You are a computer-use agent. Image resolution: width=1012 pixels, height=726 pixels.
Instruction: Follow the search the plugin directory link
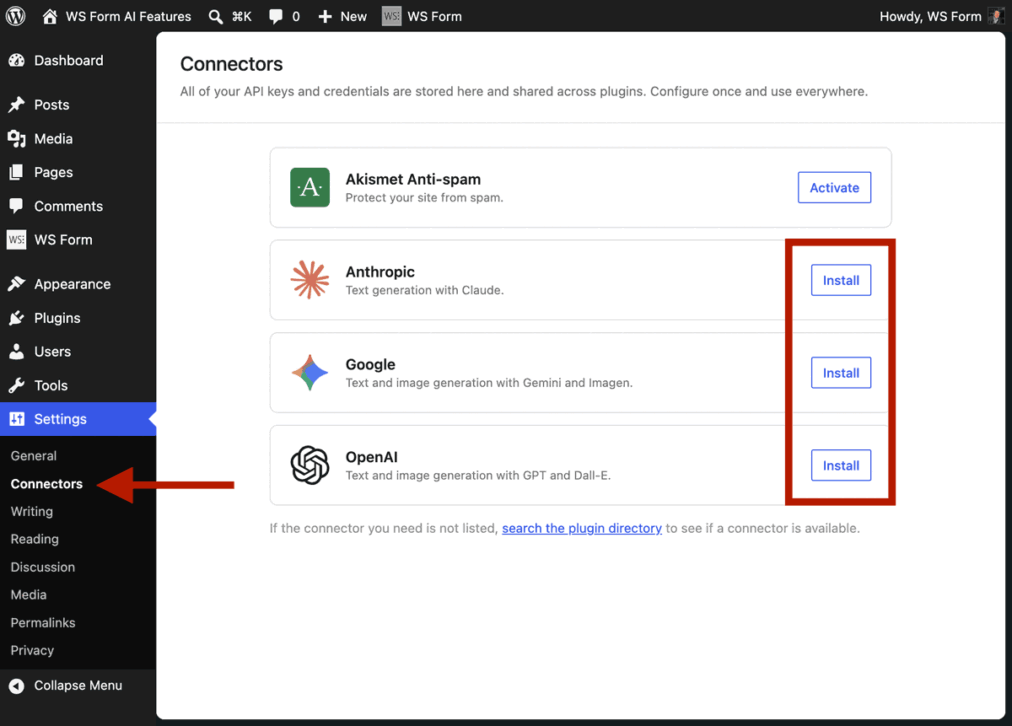[582, 529]
